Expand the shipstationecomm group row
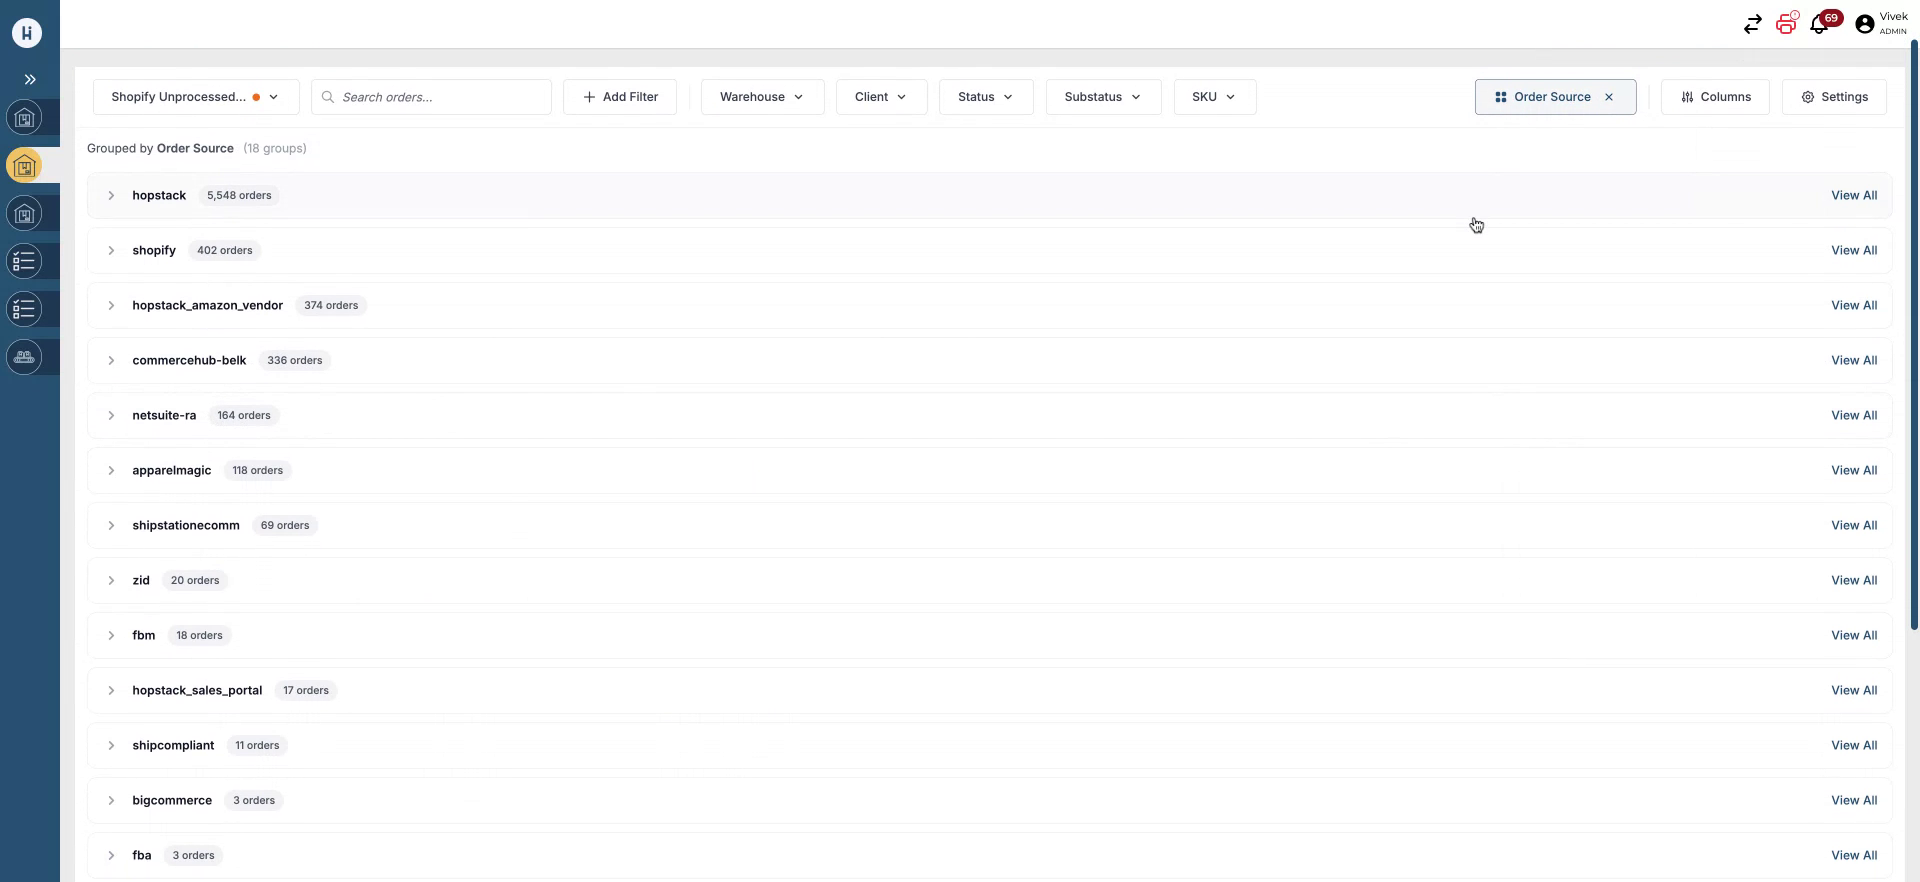Screen dimensions: 1920x882 pyautogui.click(x=111, y=526)
